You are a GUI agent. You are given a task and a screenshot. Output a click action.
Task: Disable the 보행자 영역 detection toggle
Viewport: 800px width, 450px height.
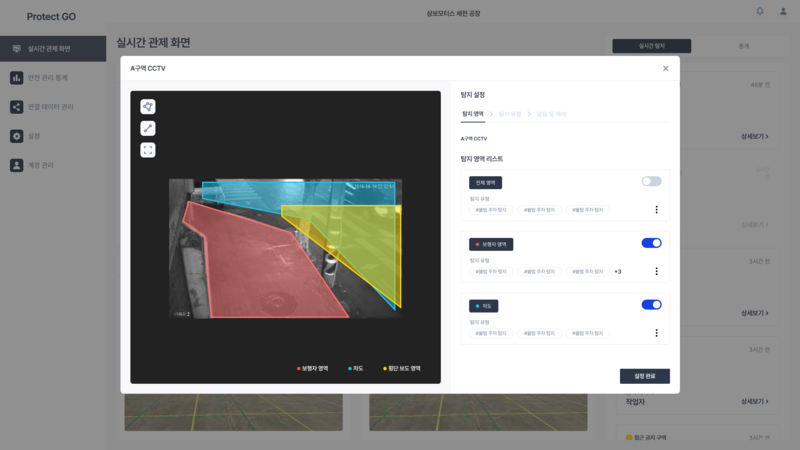point(652,243)
